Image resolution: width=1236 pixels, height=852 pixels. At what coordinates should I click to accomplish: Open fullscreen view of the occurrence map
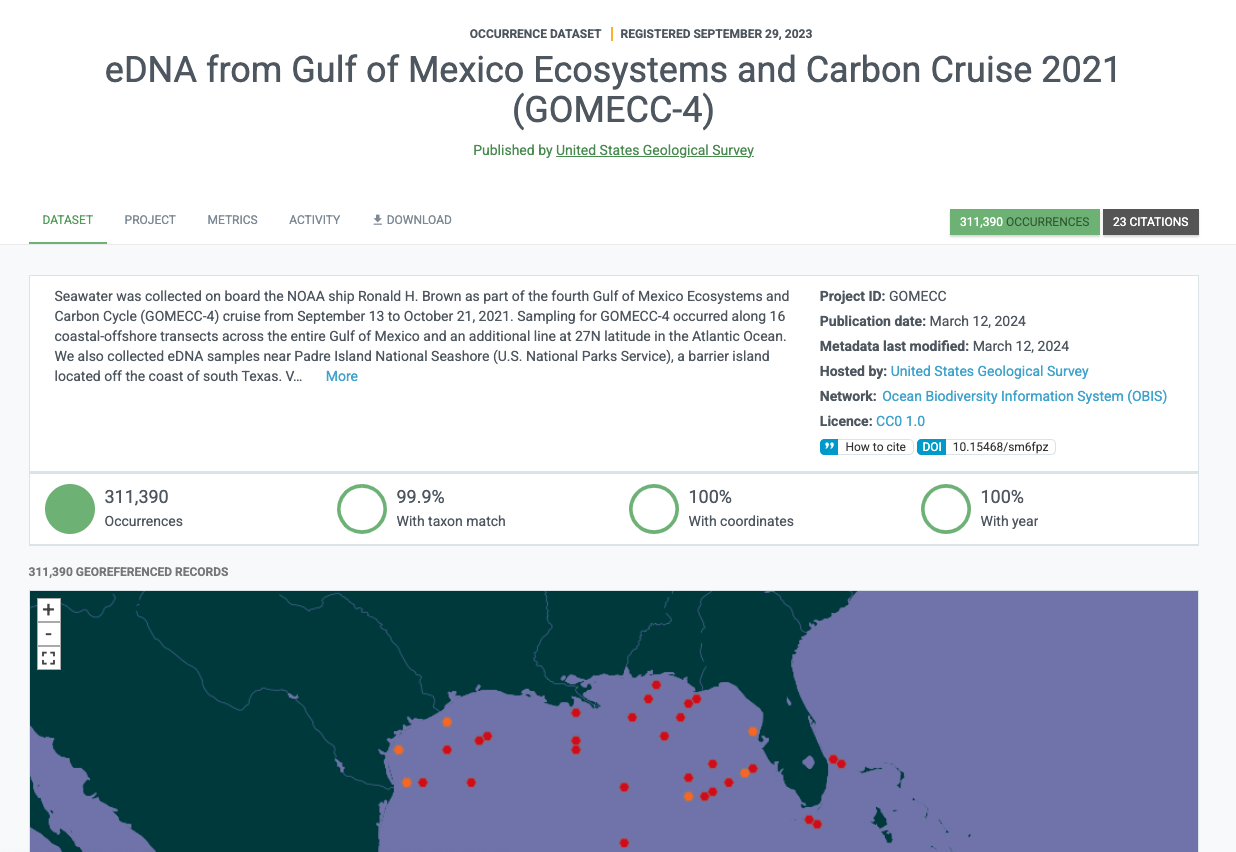coord(48,658)
